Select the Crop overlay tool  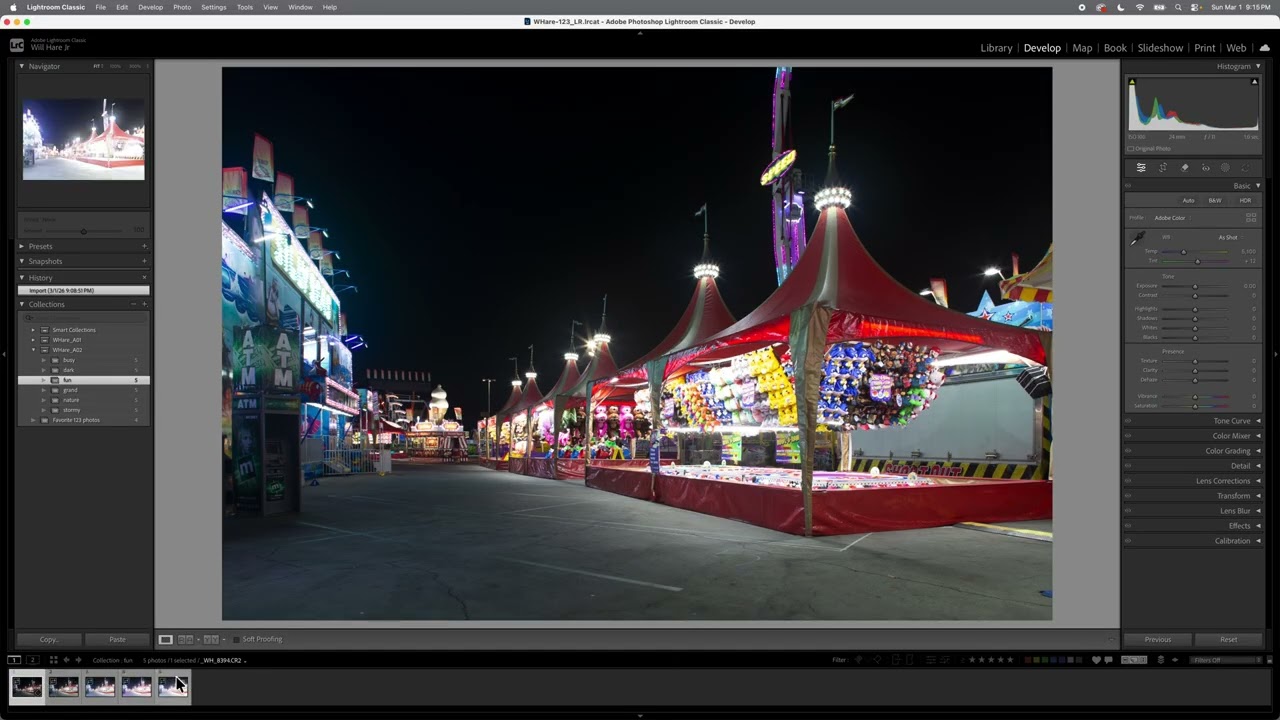(1163, 168)
